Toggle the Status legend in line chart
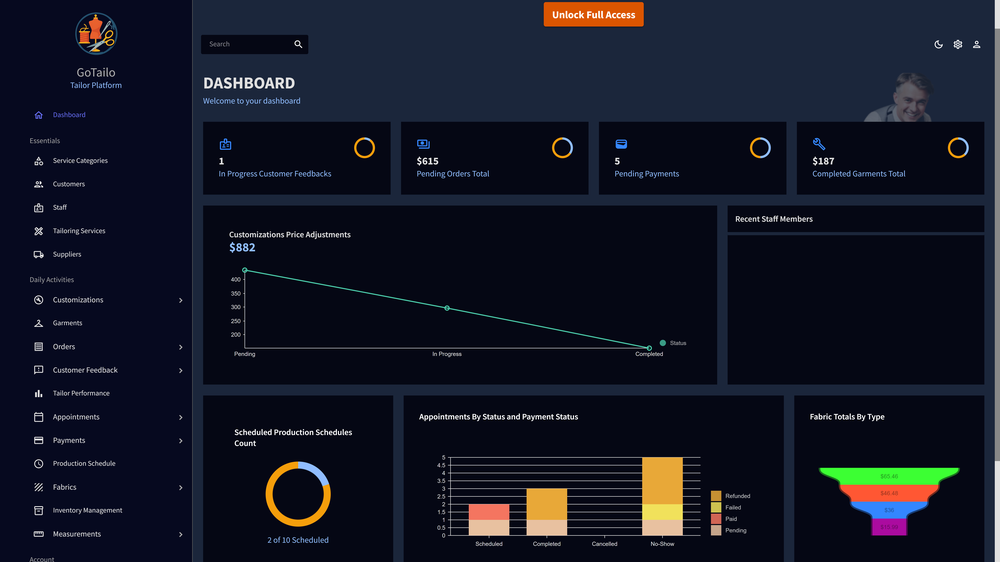The height and width of the screenshot is (562, 1000). [x=673, y=343]
